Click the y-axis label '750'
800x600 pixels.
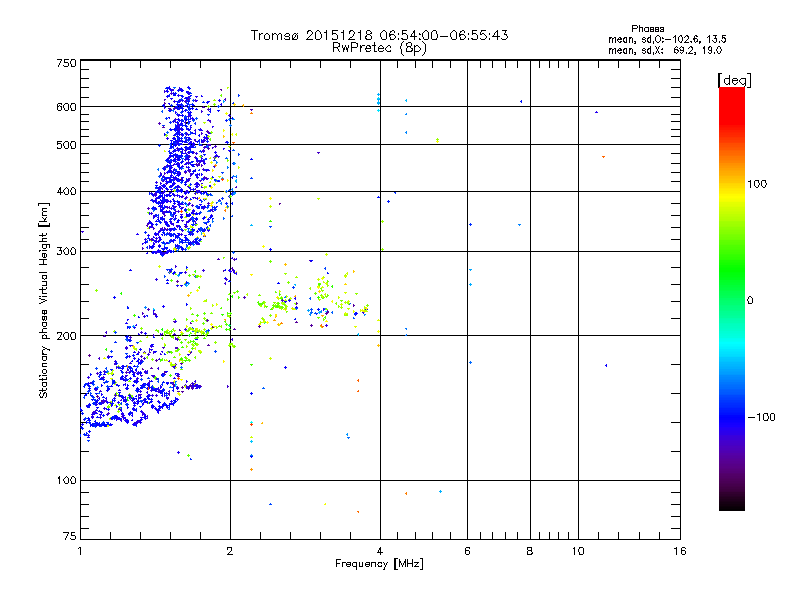66,63
